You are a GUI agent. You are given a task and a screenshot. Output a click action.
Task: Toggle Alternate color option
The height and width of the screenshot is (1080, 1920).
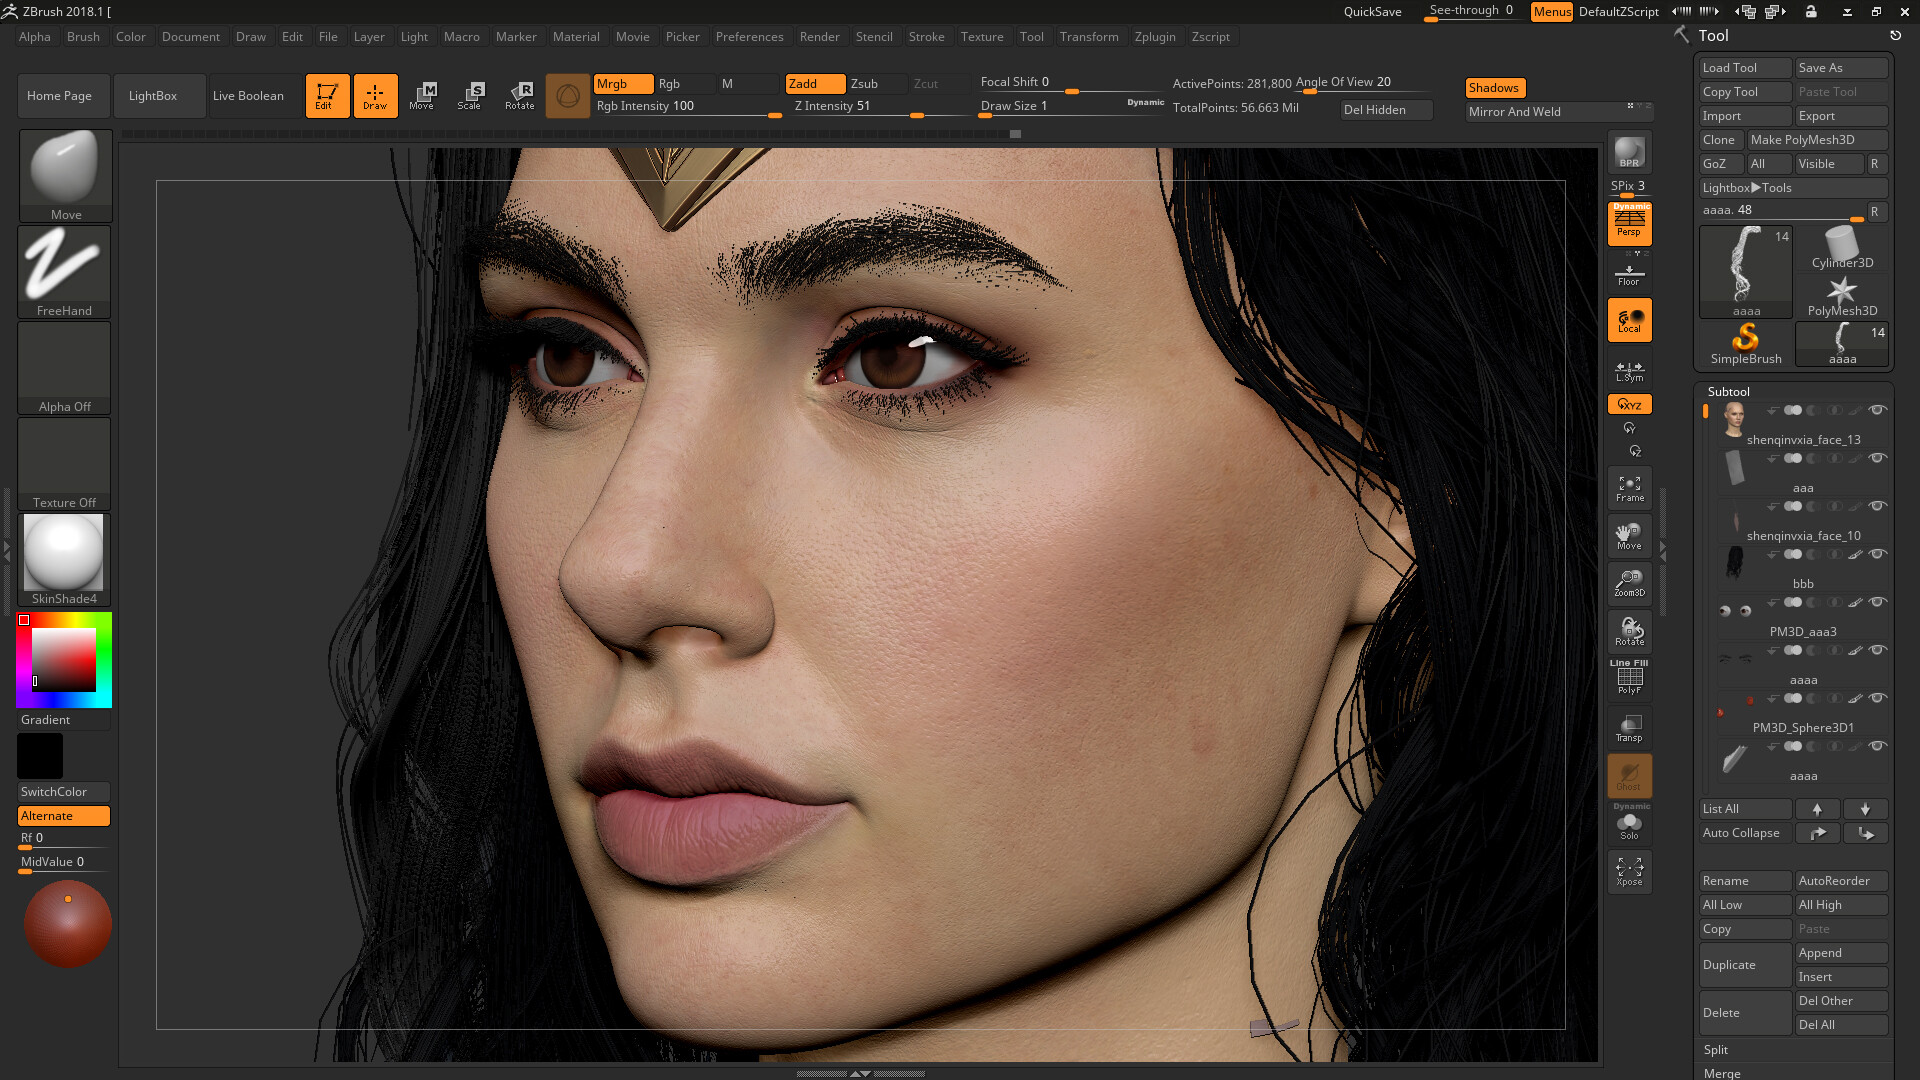(x=64, y=816)
